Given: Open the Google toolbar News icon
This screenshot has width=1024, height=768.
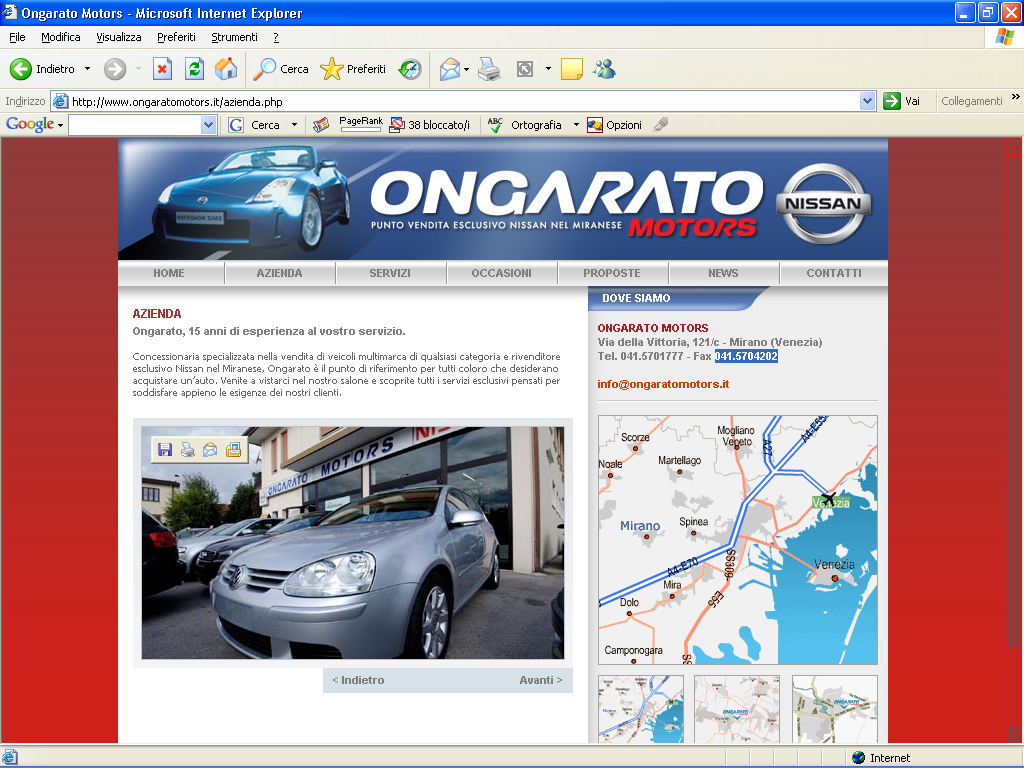Looking at the screenshot, I should [x=321, y=125].
